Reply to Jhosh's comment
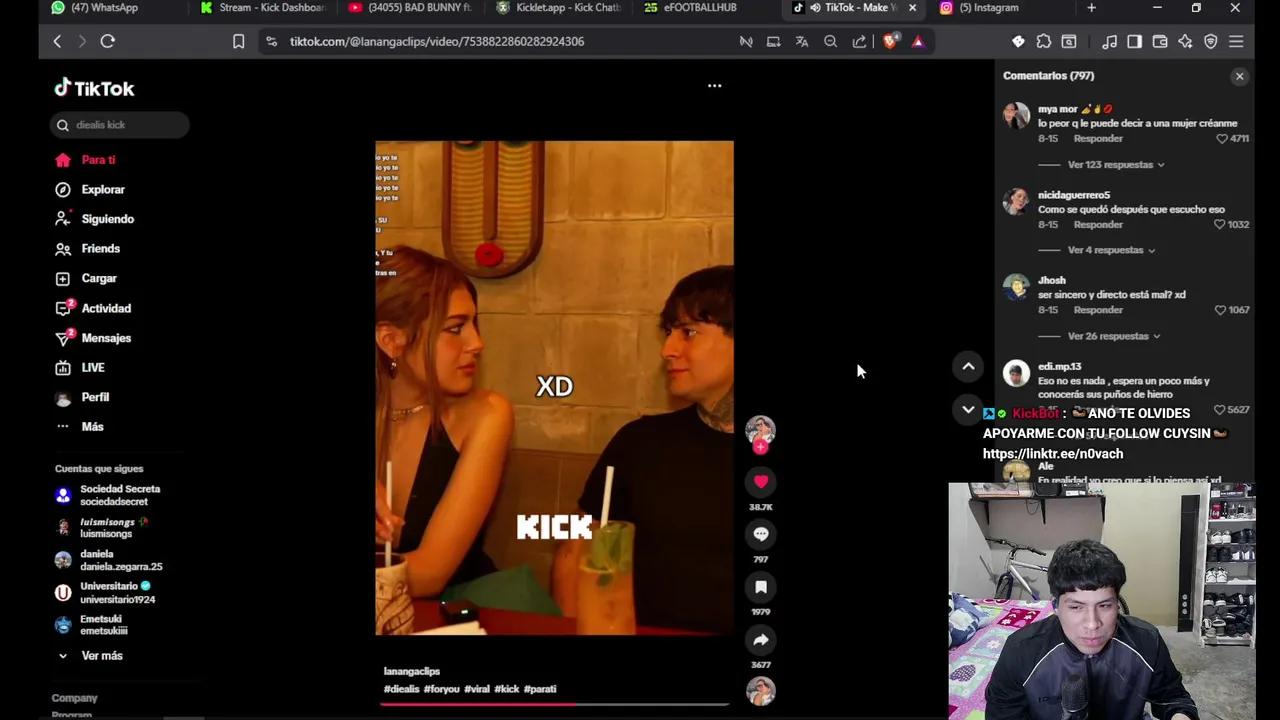Image resolution: width=1280 pixels, height=720 pixels. pyautogui.click(x=1098, y=310)
